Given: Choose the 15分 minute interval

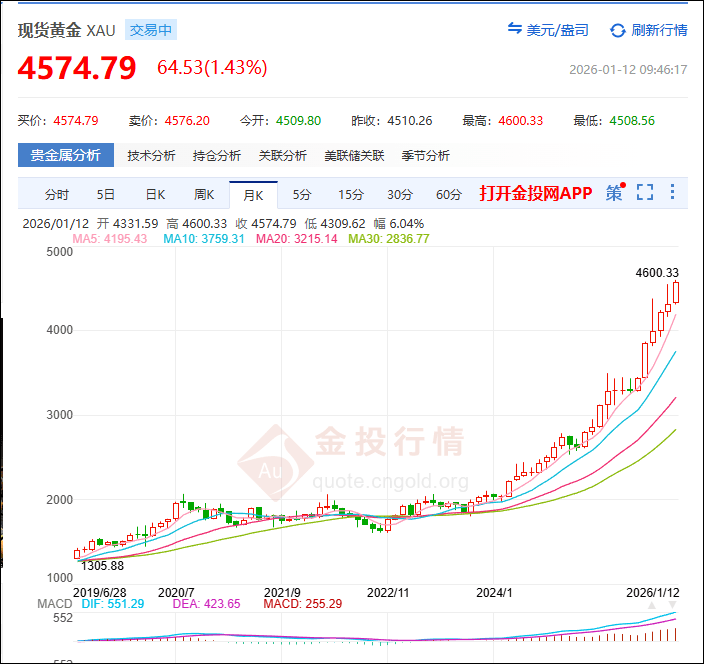Looking at the screenshot, I should click(x=351, y=194).
